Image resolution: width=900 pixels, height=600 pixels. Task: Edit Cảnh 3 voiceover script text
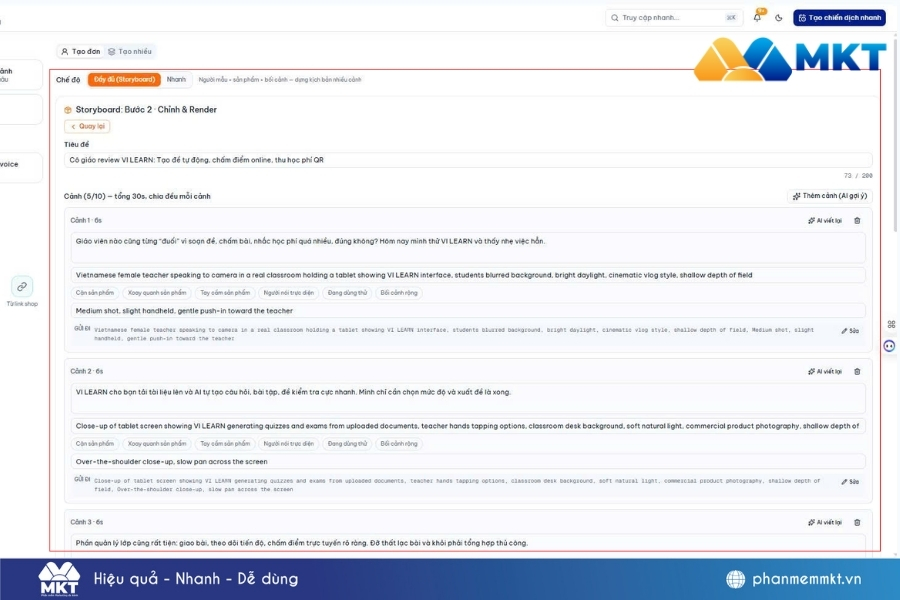coord(468,543)
